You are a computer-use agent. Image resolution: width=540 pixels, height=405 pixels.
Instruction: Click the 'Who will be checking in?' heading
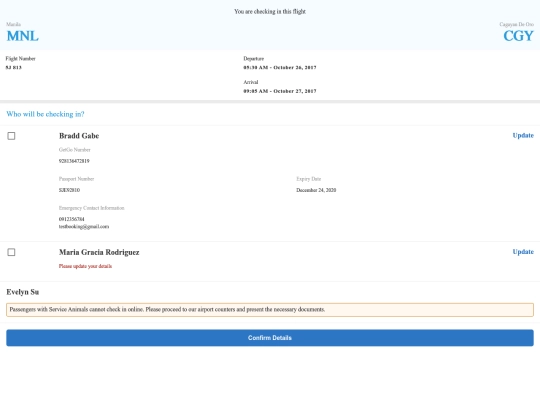point(45,114)
